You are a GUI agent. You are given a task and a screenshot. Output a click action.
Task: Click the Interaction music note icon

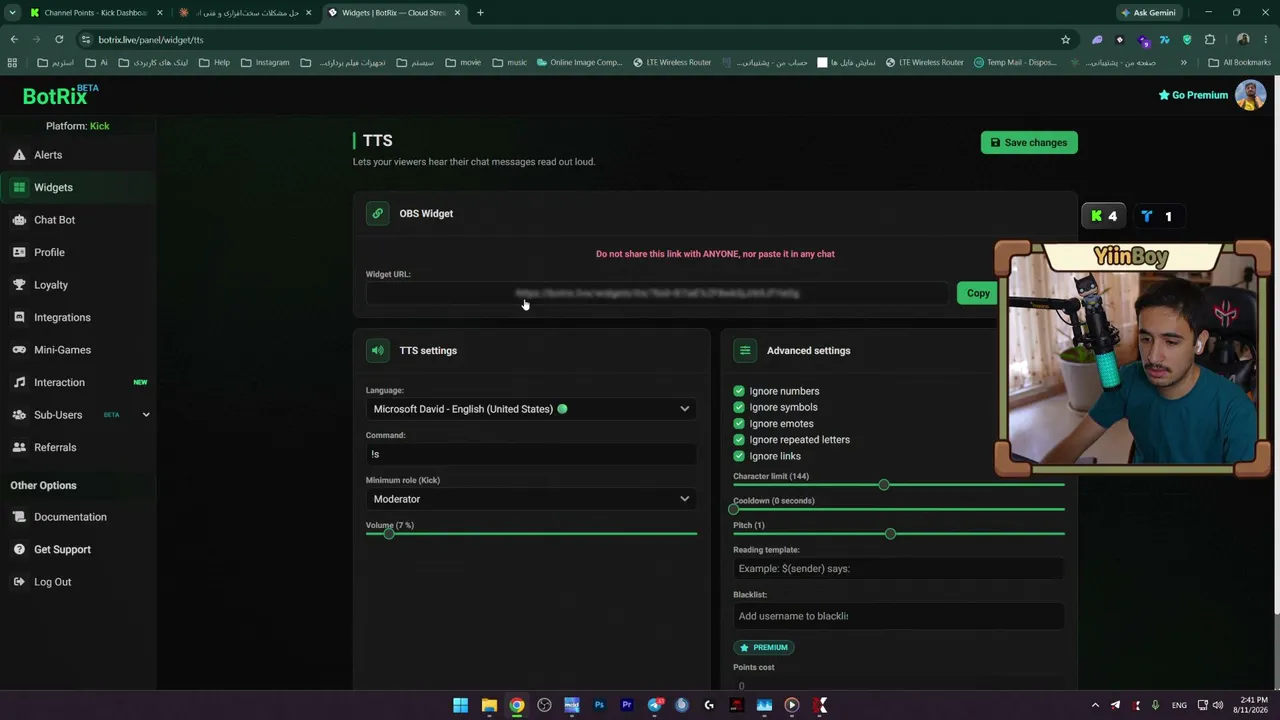[19, 382]
